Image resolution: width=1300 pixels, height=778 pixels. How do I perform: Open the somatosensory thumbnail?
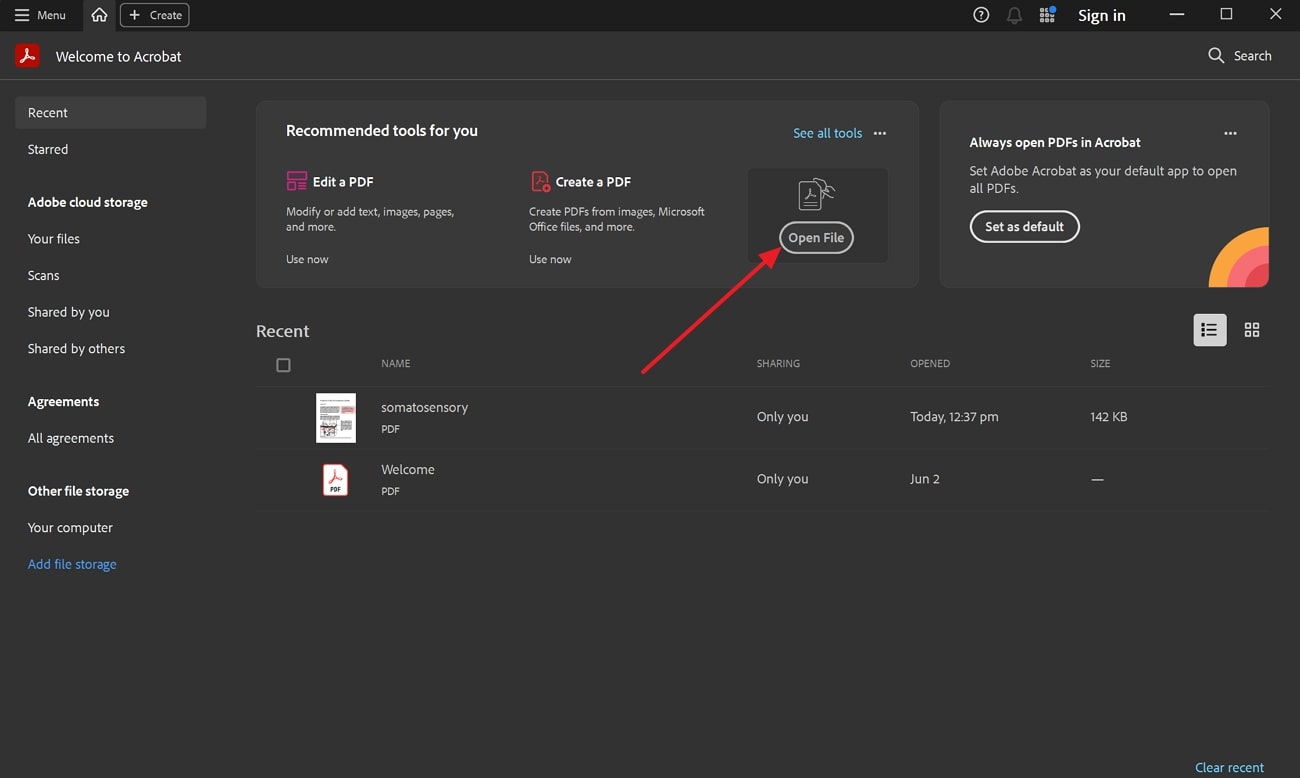[336, 417]
